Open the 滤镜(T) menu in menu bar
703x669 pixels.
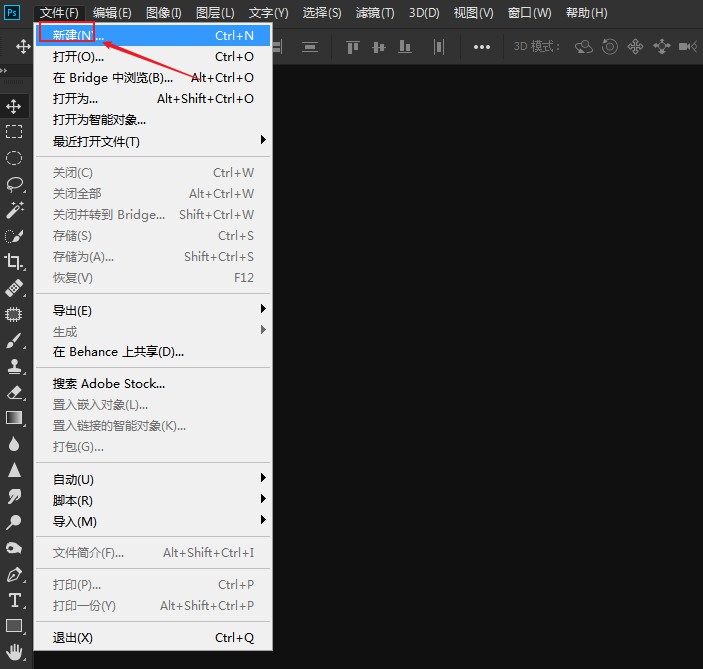[375, 13]
